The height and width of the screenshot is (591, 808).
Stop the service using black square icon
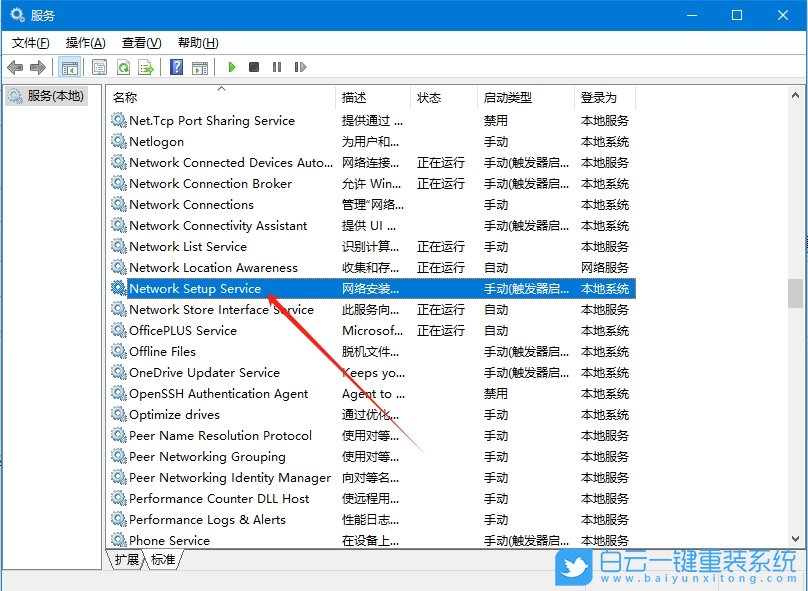(256, 67)
